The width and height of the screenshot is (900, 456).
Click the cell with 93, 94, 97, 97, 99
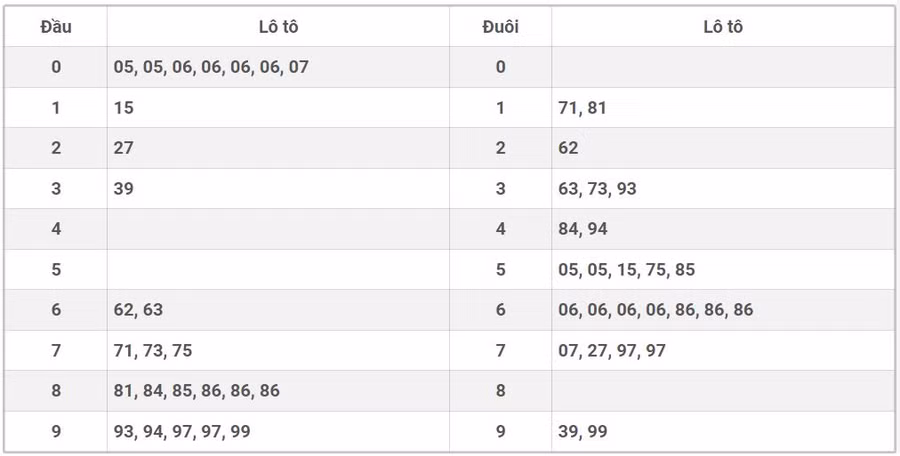181,432
